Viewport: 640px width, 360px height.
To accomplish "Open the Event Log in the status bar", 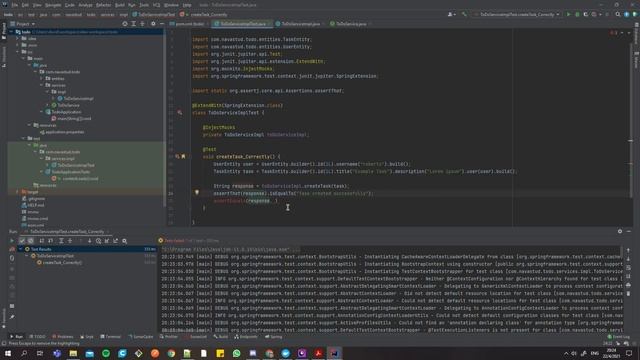I will pos(619,337).
